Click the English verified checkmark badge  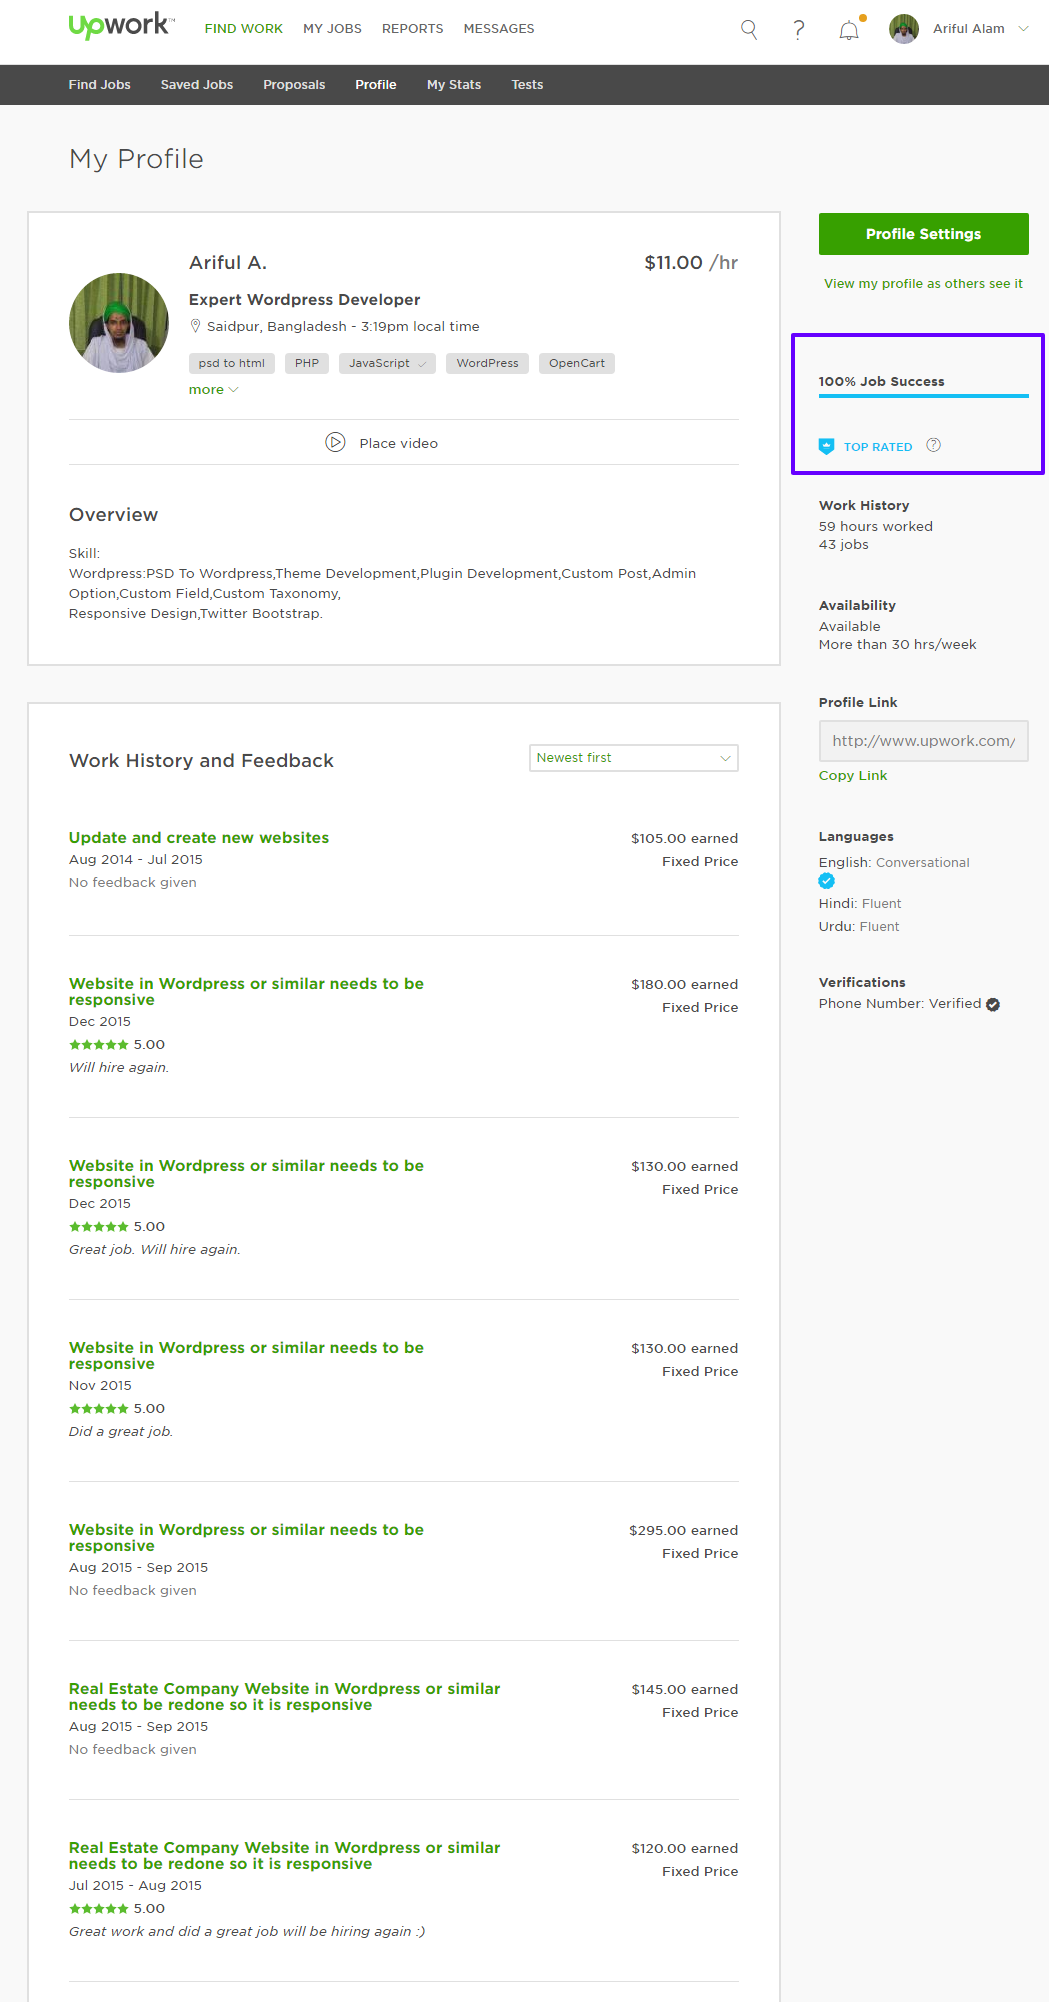(826, 881)
